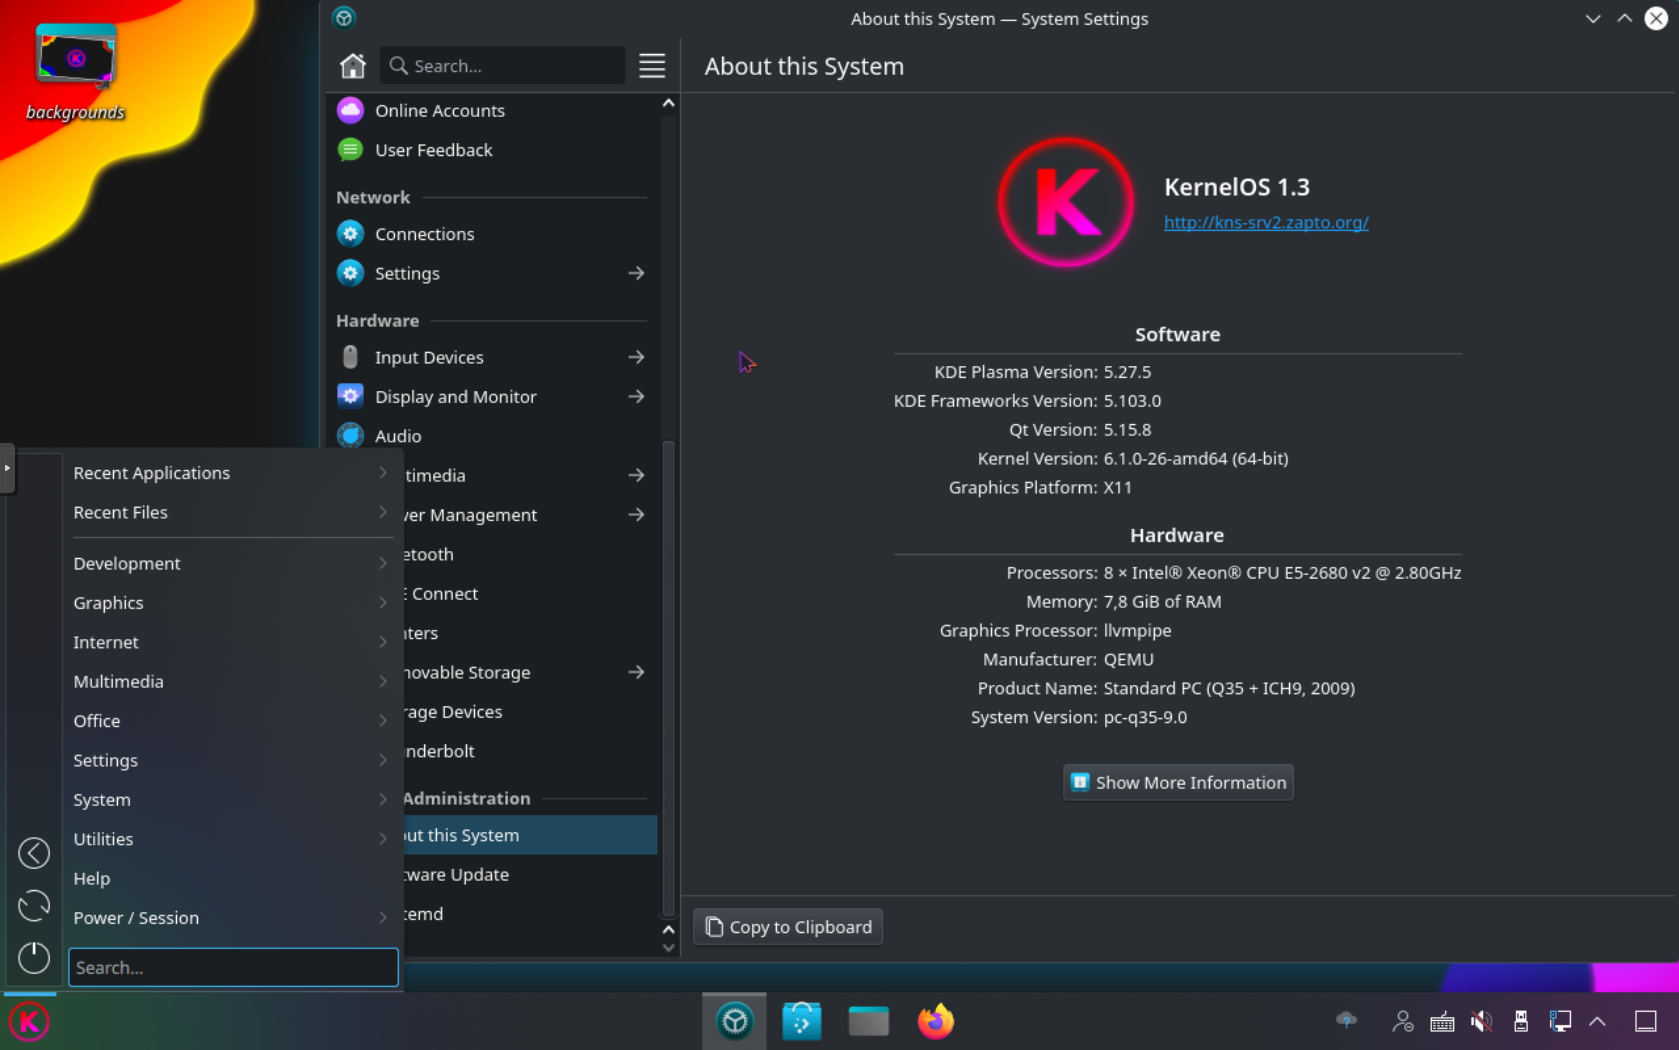Click the KernelOS logo

click(1065, 202)
